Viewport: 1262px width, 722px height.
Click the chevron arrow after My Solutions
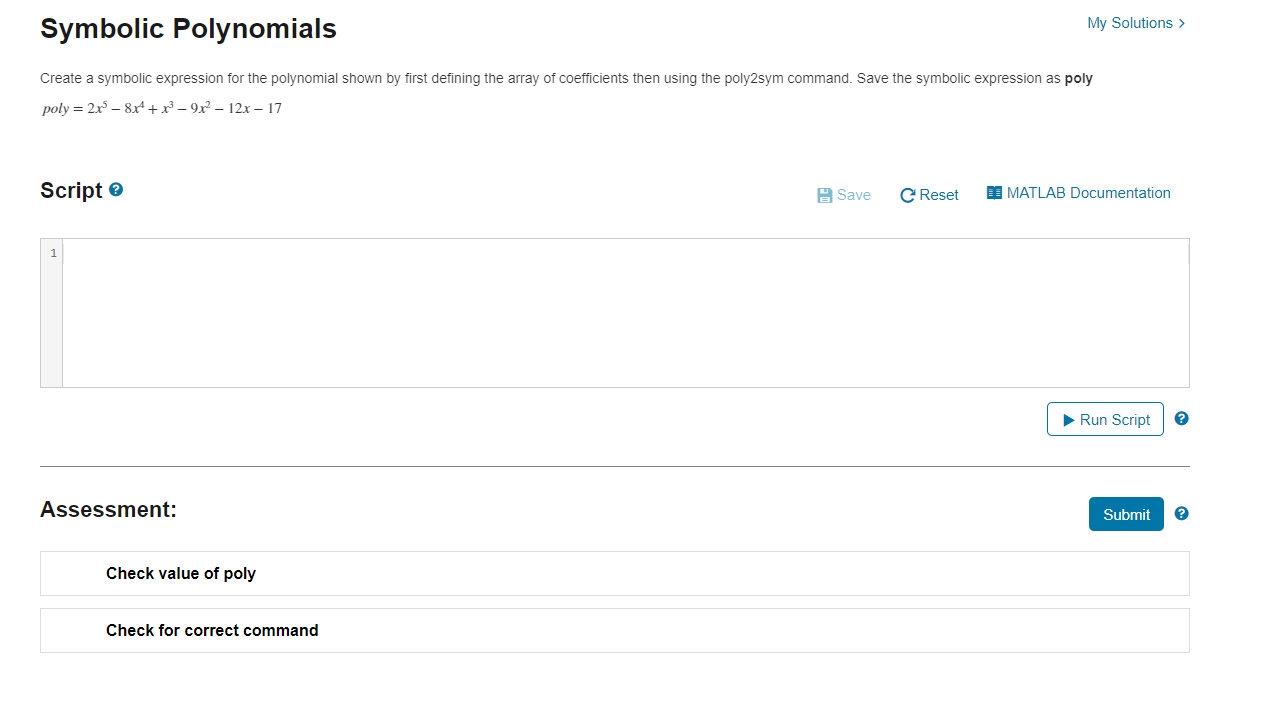click(x=1181, y=23)
